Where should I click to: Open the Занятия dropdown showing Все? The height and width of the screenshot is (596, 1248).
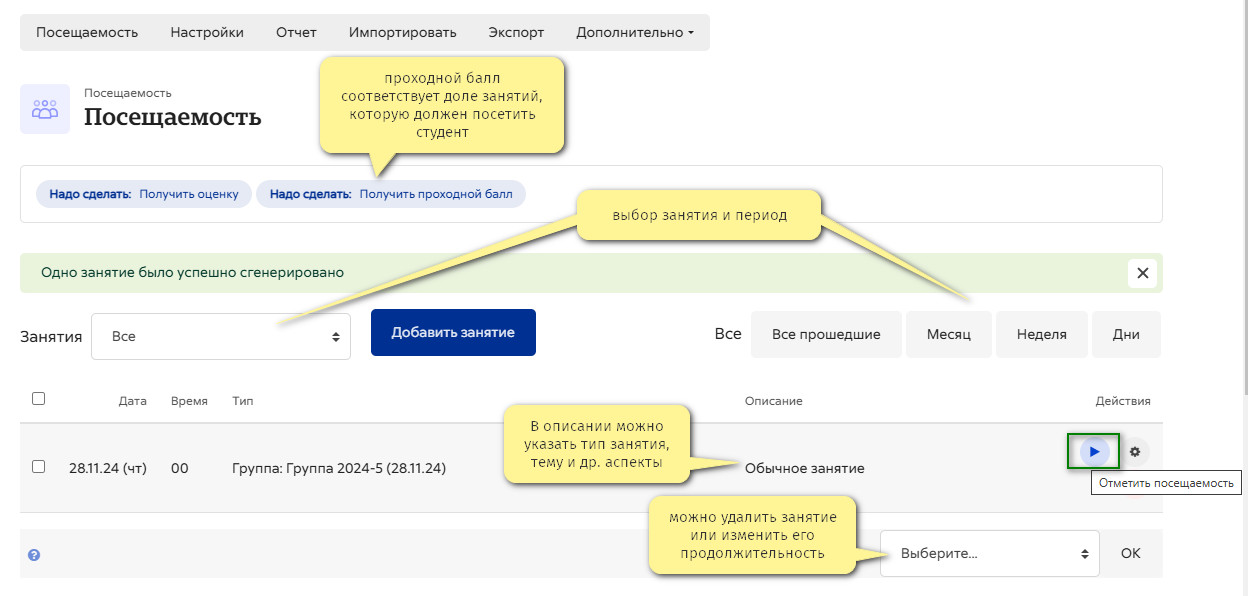tap(221, 336)
